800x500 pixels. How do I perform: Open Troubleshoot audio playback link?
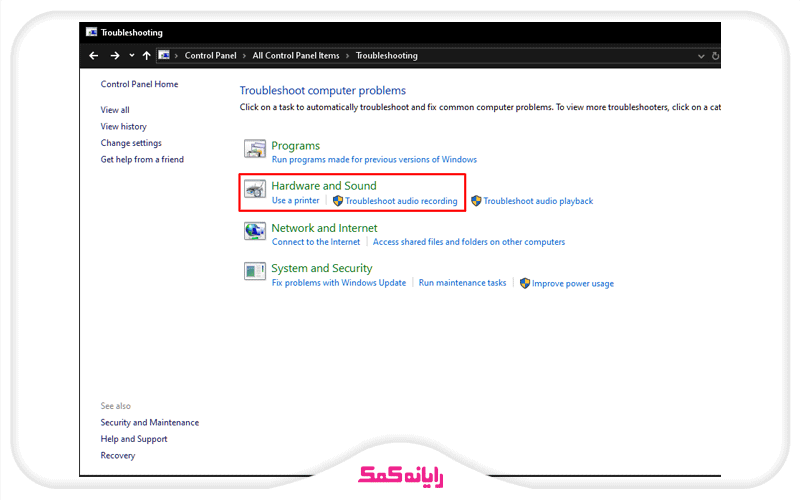[x=538, y=201]
